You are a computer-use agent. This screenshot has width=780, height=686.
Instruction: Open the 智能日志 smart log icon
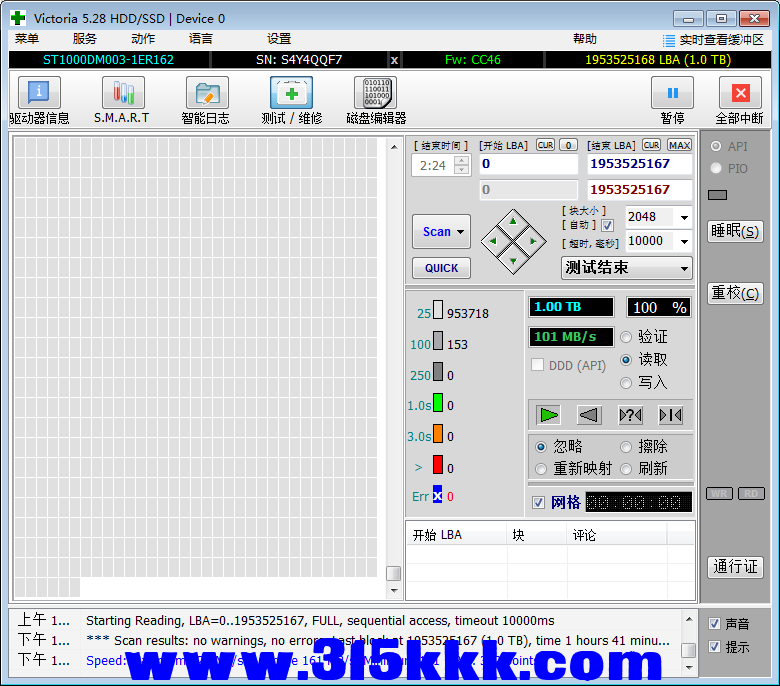click(x=206, y=93)
